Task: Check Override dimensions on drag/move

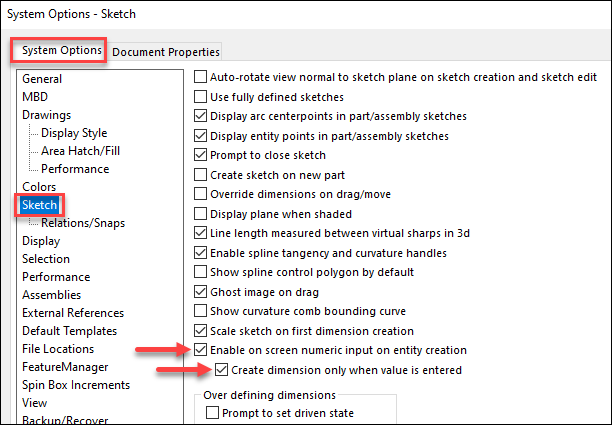Action: click(x=200, y=194)
